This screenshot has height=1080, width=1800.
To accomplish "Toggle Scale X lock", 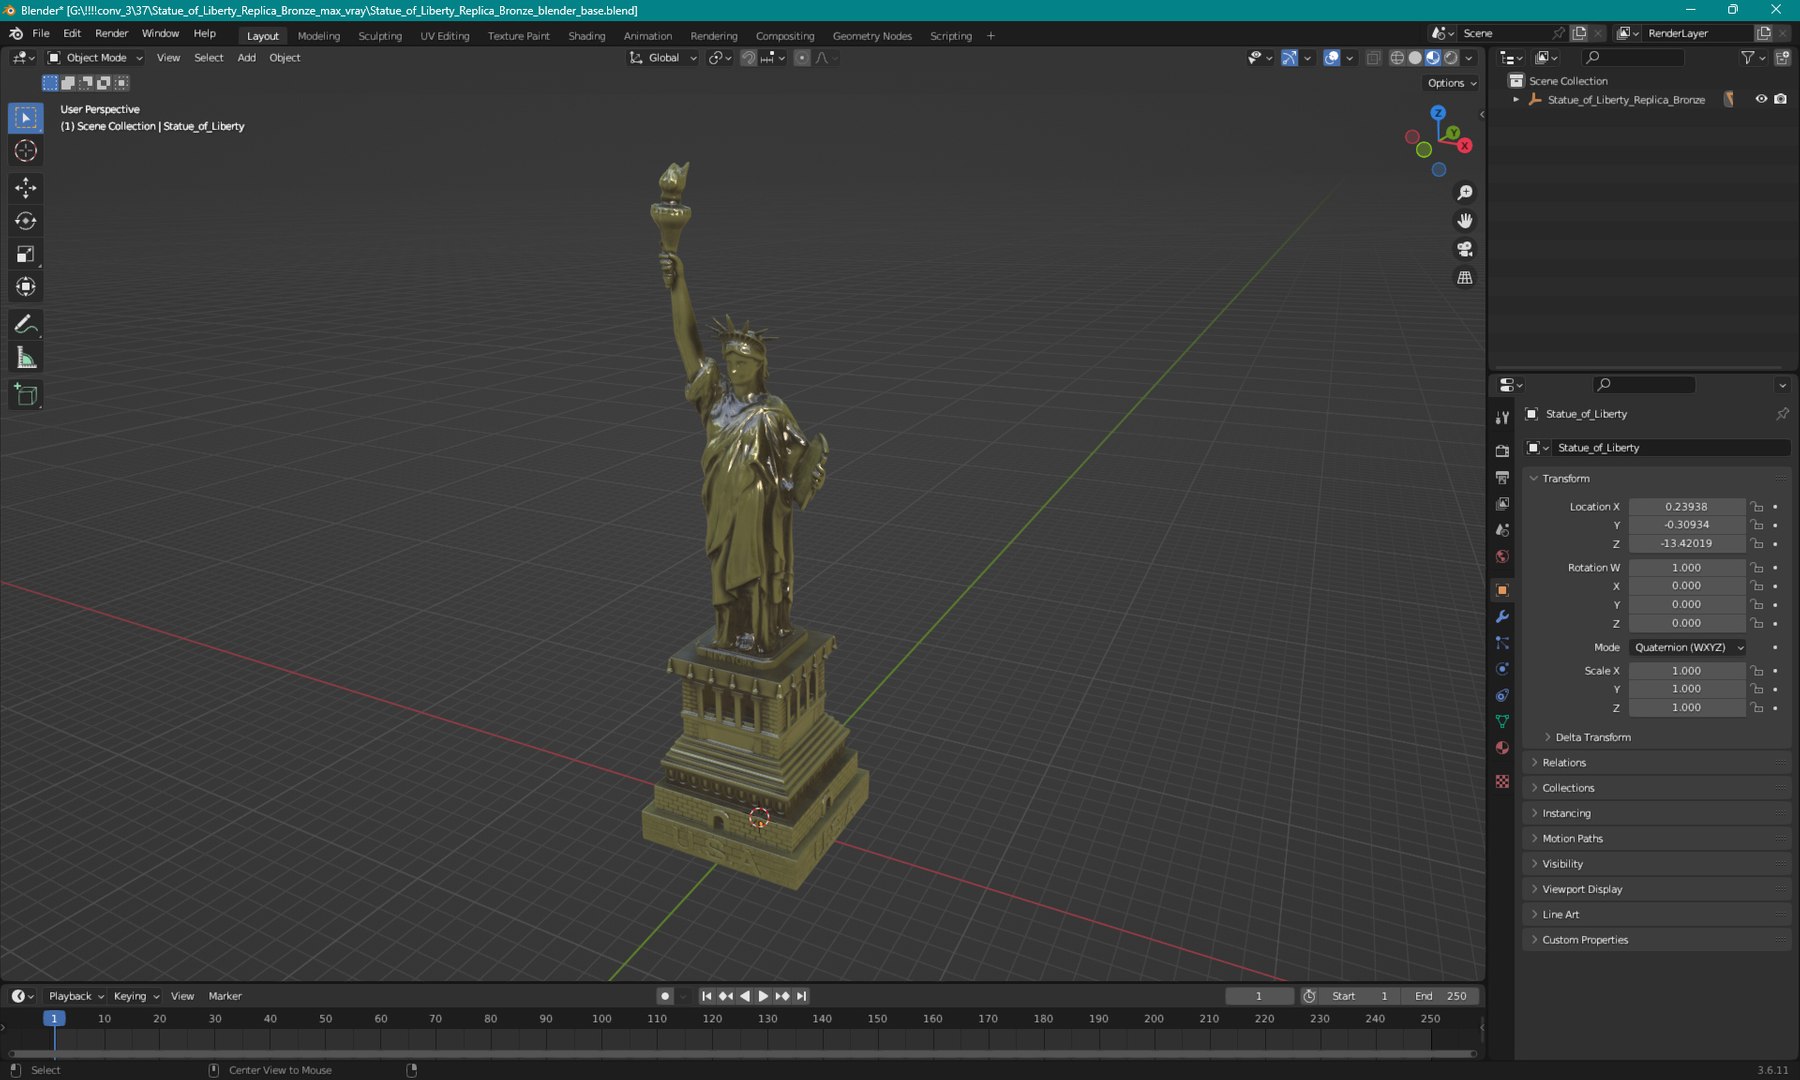I will coord(1757,671).
